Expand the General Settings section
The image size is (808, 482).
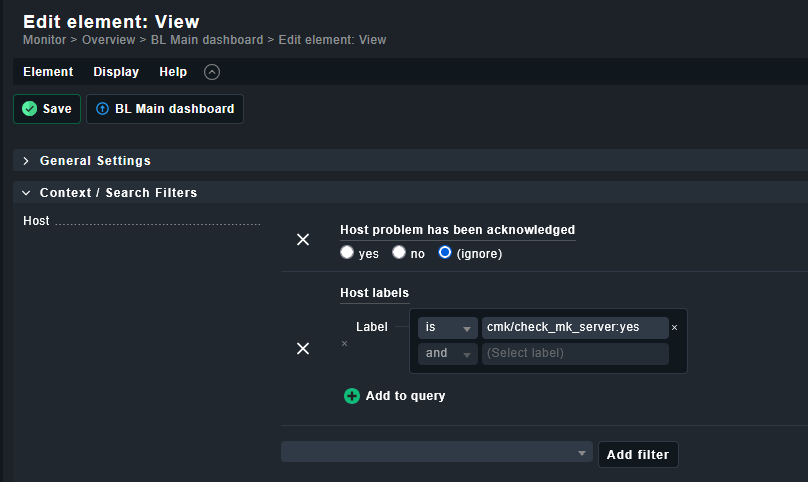pos(95,161)
